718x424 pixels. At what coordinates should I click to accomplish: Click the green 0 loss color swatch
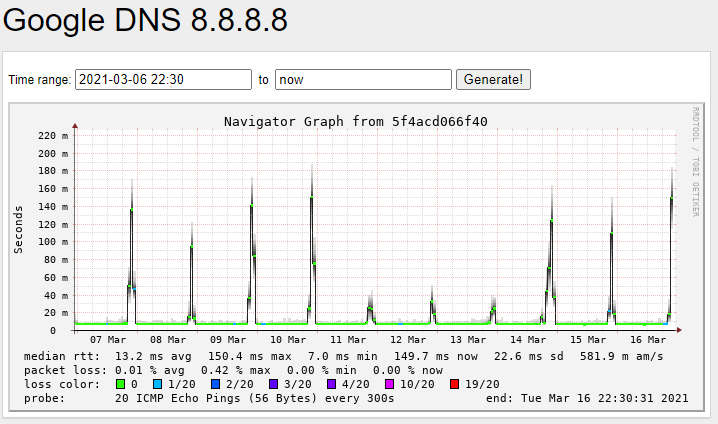pyautogui.click(x=120, y=384)
